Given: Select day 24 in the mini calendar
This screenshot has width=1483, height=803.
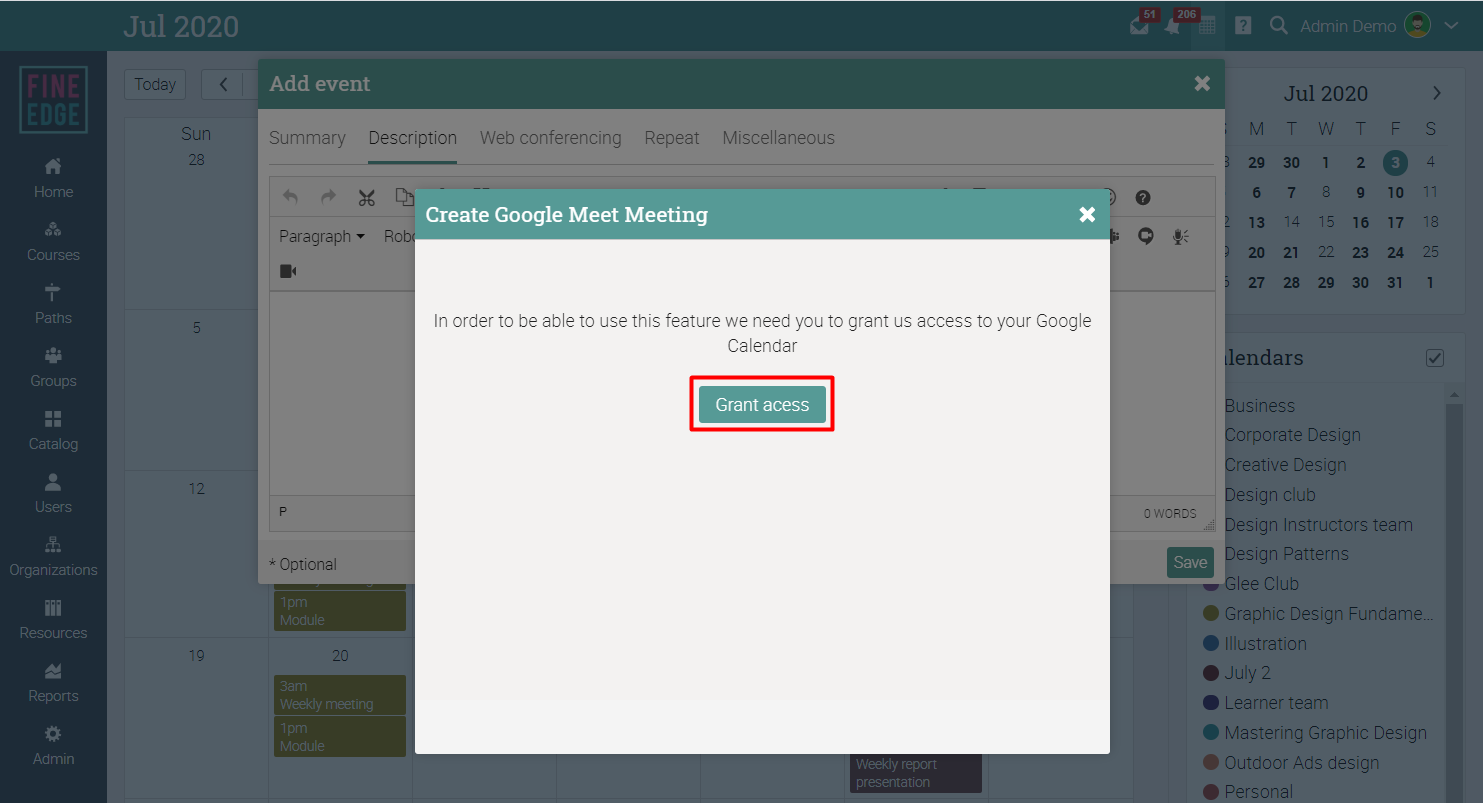Looking at the screenshot, I should point(1395,252).
